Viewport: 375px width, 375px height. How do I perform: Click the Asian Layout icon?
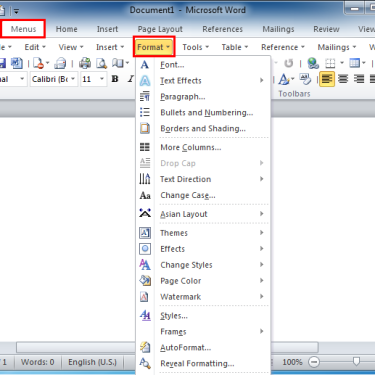point(145,213)
